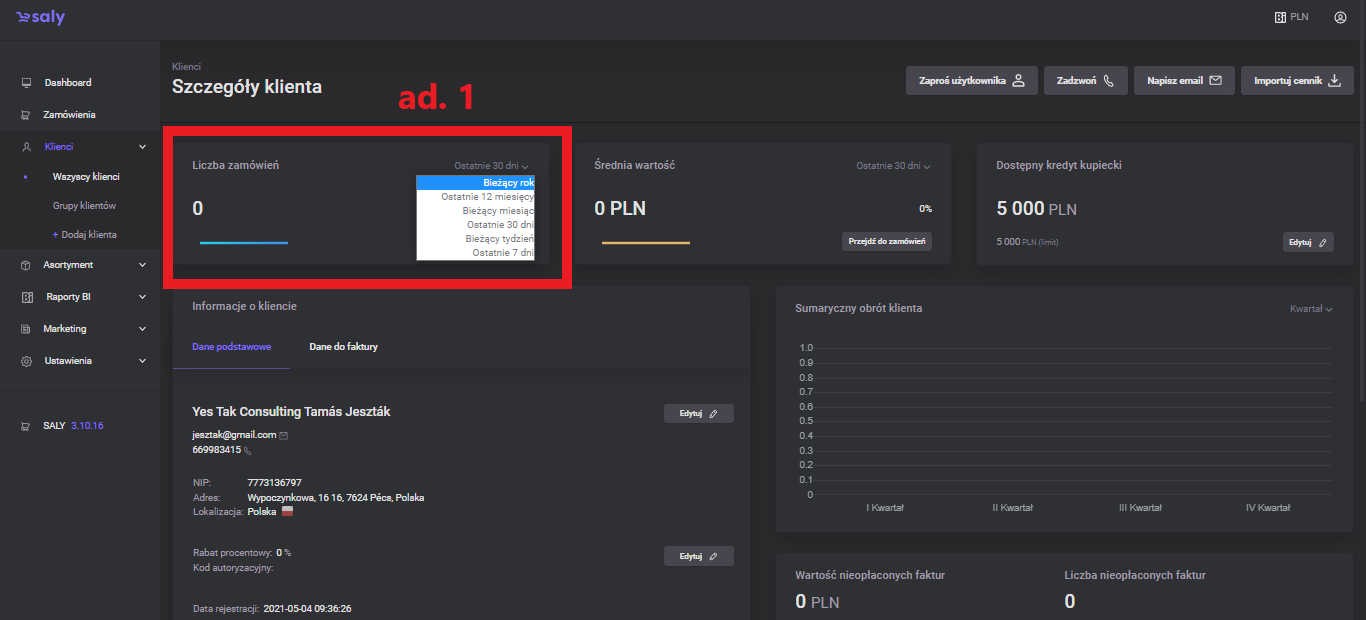1366x620 pixels.
Task: Click the SALY logo
Action: click(x=40, y=18)
